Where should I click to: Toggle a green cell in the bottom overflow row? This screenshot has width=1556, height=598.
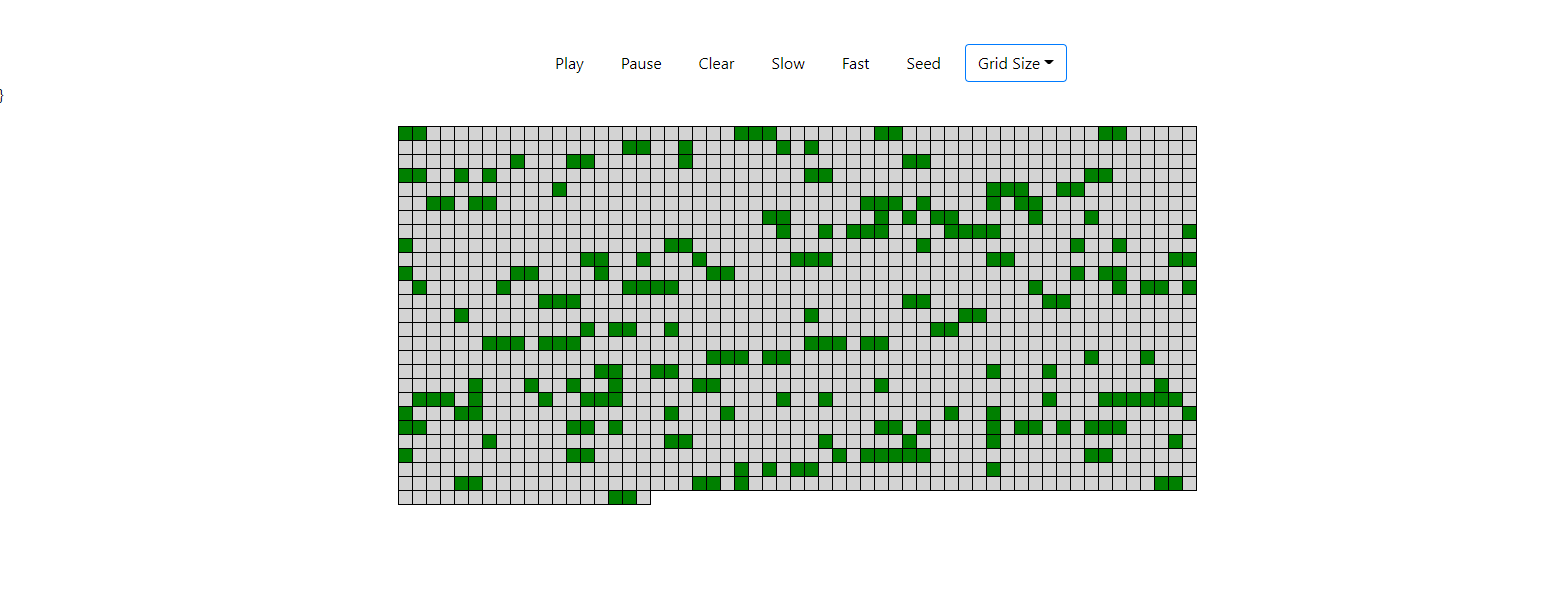point(620,497)
